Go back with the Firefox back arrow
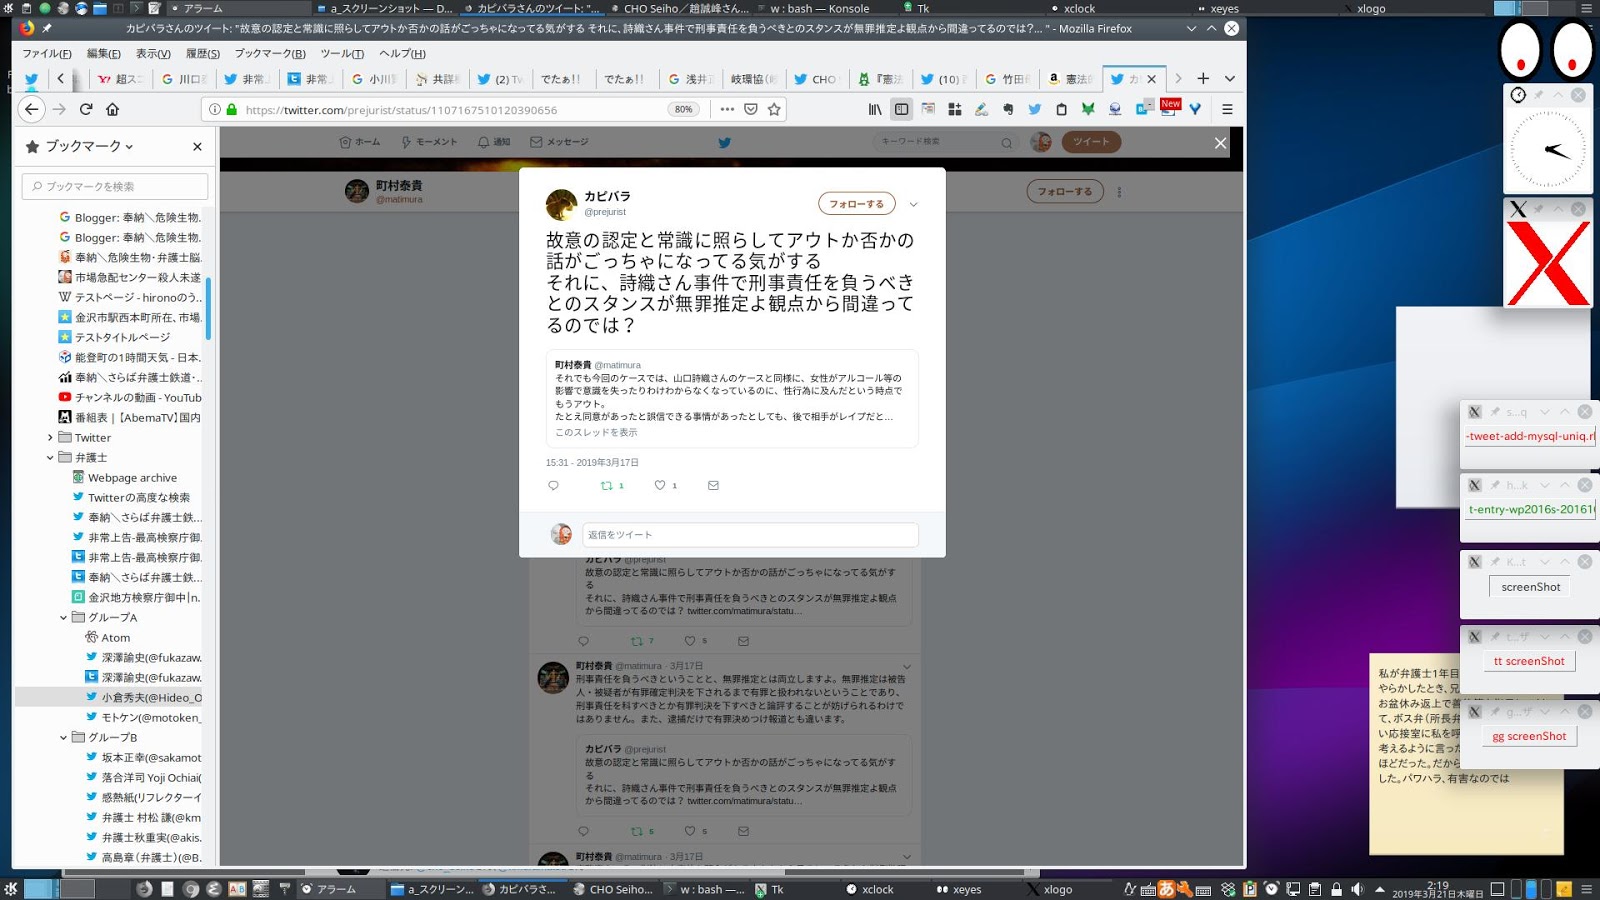The height and width of the screenshot is (900, 1600). coord(32,109)
